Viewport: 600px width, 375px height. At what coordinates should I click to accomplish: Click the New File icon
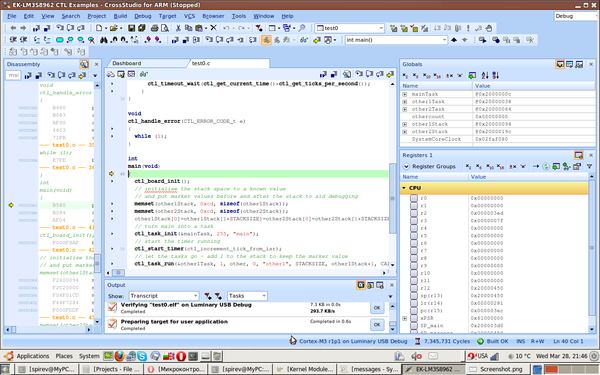pos(99,28)
